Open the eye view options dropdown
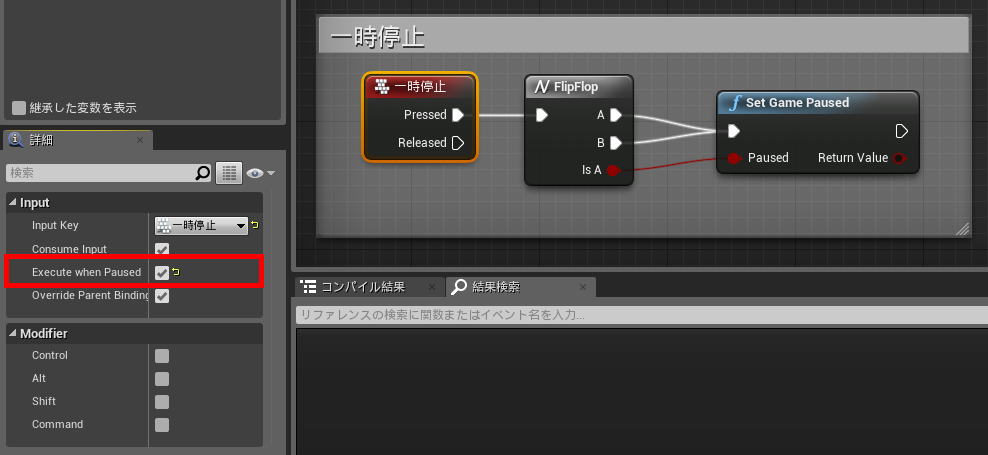 (x=262, y=174)
